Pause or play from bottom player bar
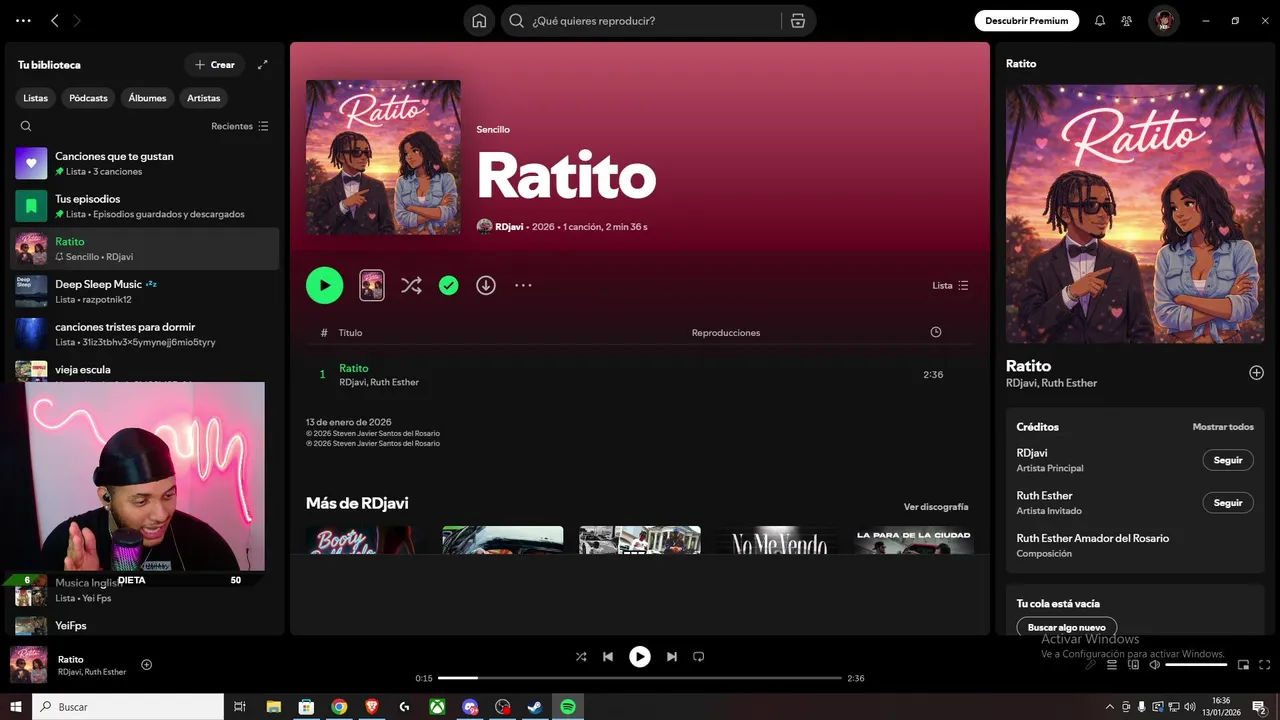 click(640, 657)
